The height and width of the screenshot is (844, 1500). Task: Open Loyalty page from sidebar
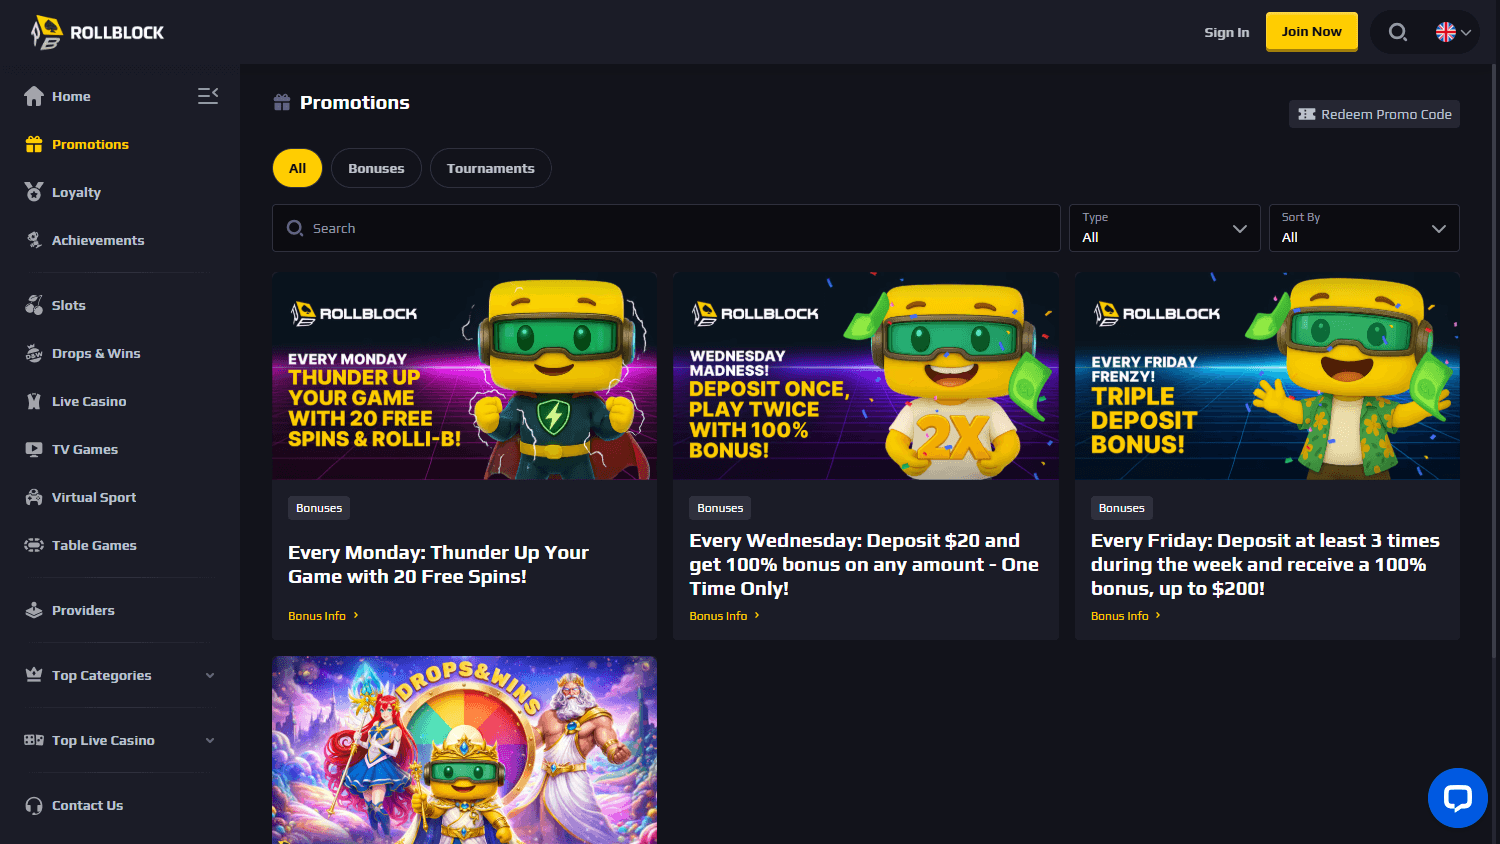coord(76,192)
